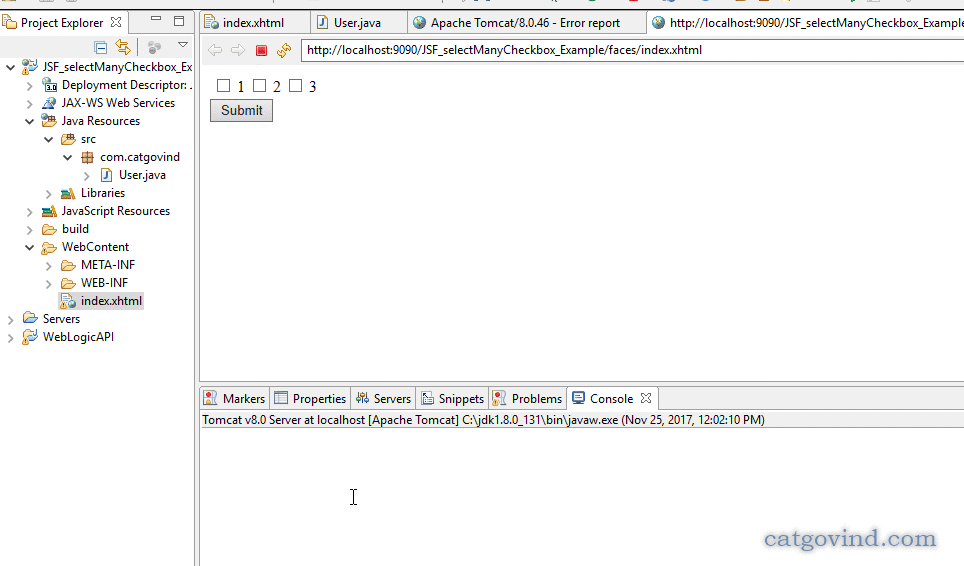Viewport: 964px width, 566px height.
Task: Click JavaScript Resources icon
Action: (x=49, y=211)
